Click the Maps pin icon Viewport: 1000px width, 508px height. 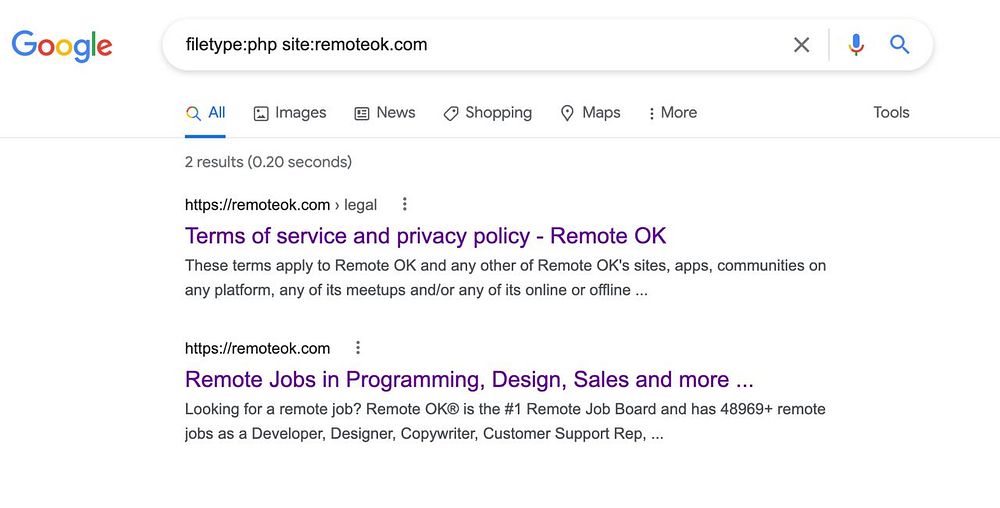pyautogui.click(x=568, y=113)
